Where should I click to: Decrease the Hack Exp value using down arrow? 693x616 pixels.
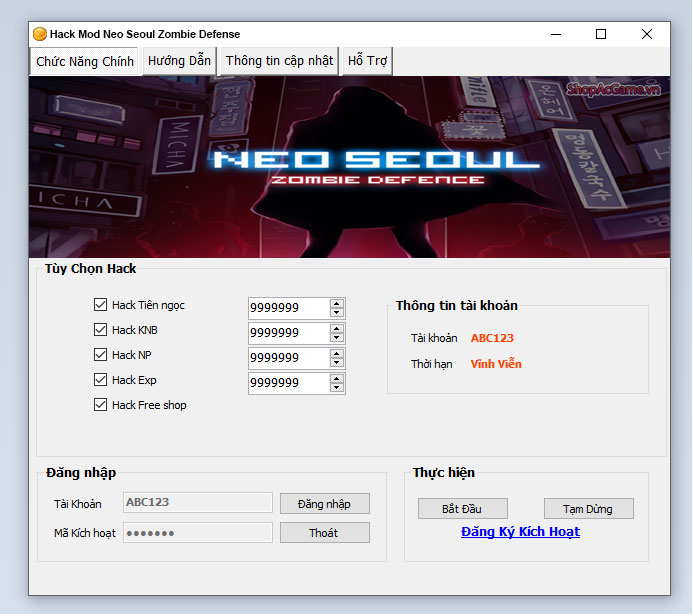(x=337, y=388)
